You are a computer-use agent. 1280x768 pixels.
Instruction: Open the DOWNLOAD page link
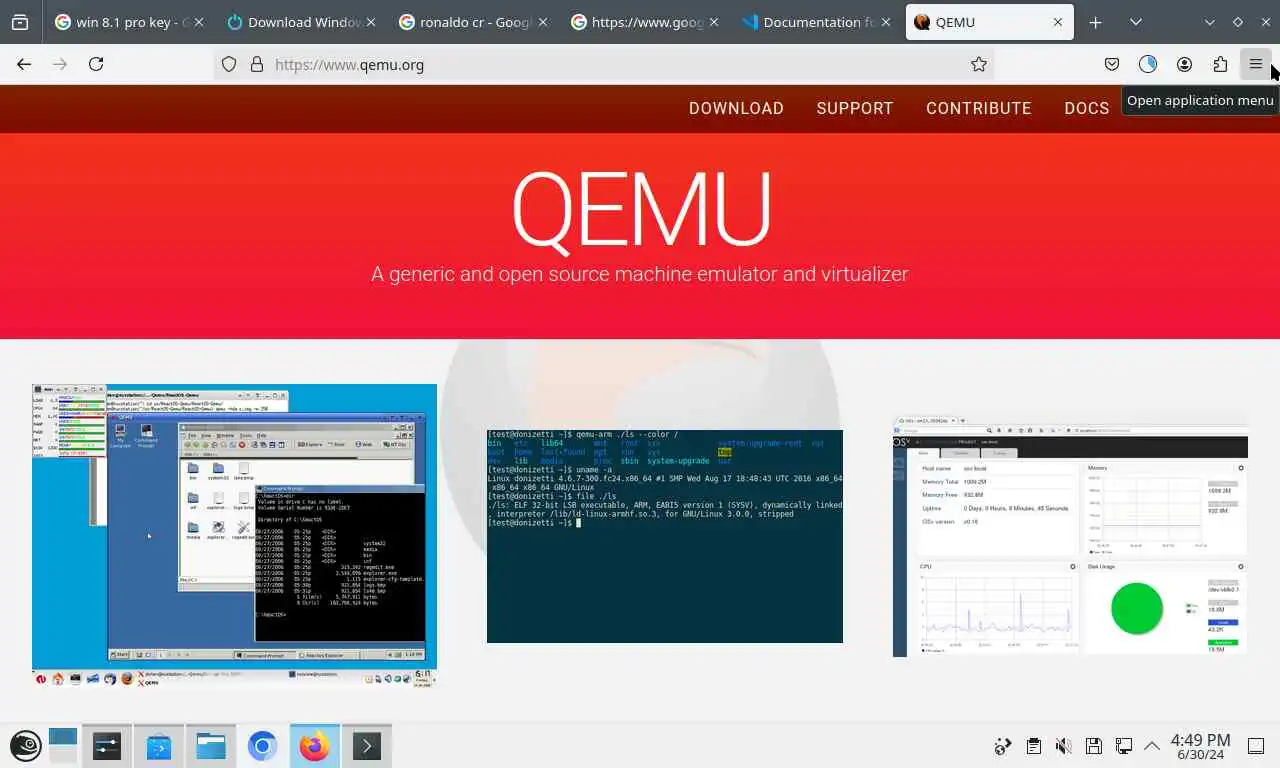tap(736, 108)
